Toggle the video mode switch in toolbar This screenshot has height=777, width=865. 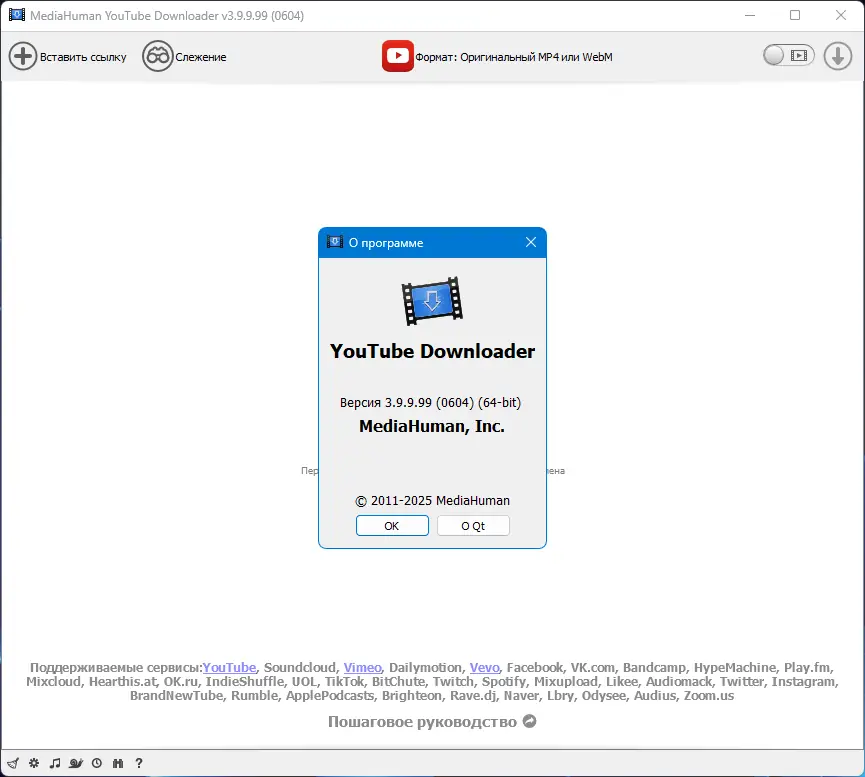pyautogui.click(x=788, y=55)
